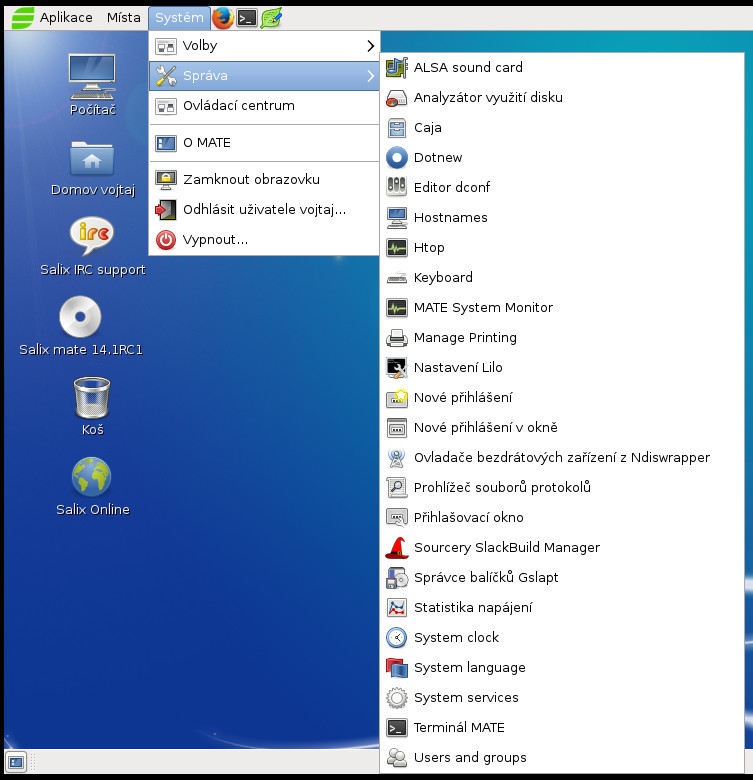The image size is (753, 780).
Task: Open Statistika napájení
Action: point(562,607)
